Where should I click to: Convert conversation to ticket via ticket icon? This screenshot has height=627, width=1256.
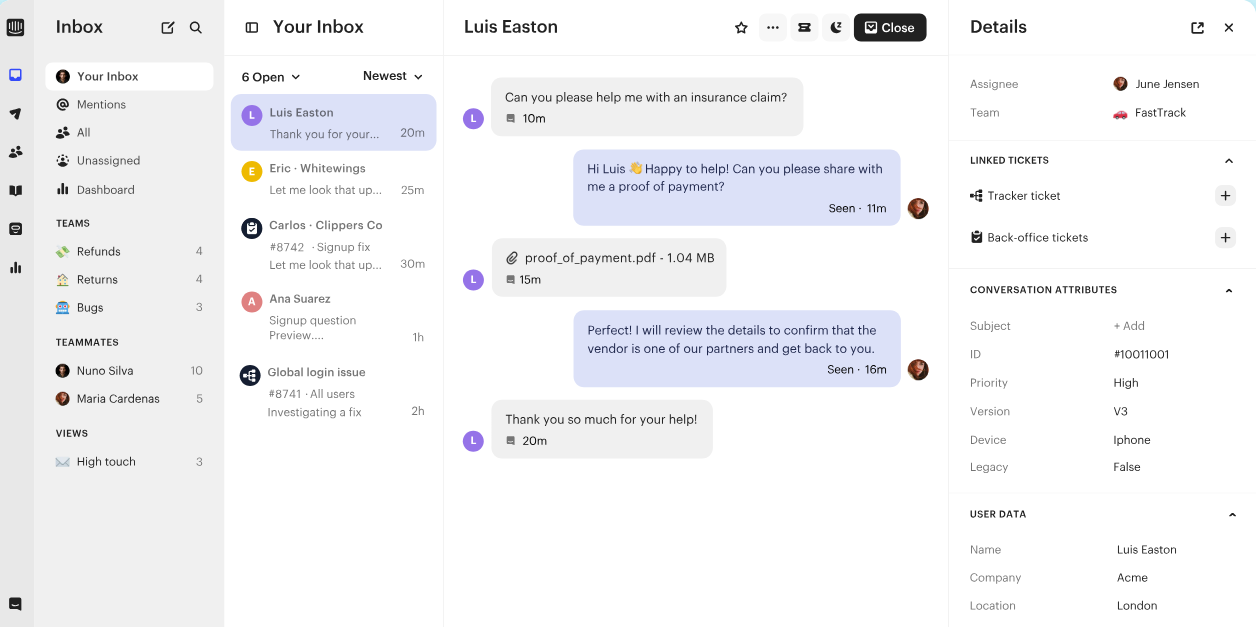(x=804, y=27)
